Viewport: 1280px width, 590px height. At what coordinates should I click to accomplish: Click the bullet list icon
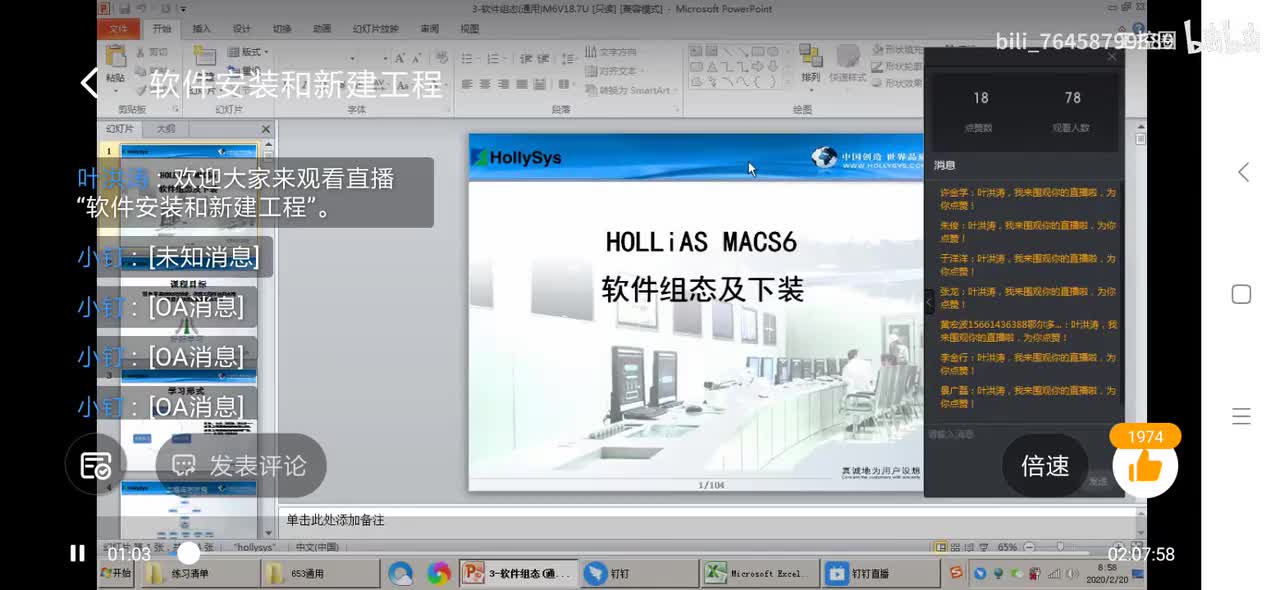point(469,59)
